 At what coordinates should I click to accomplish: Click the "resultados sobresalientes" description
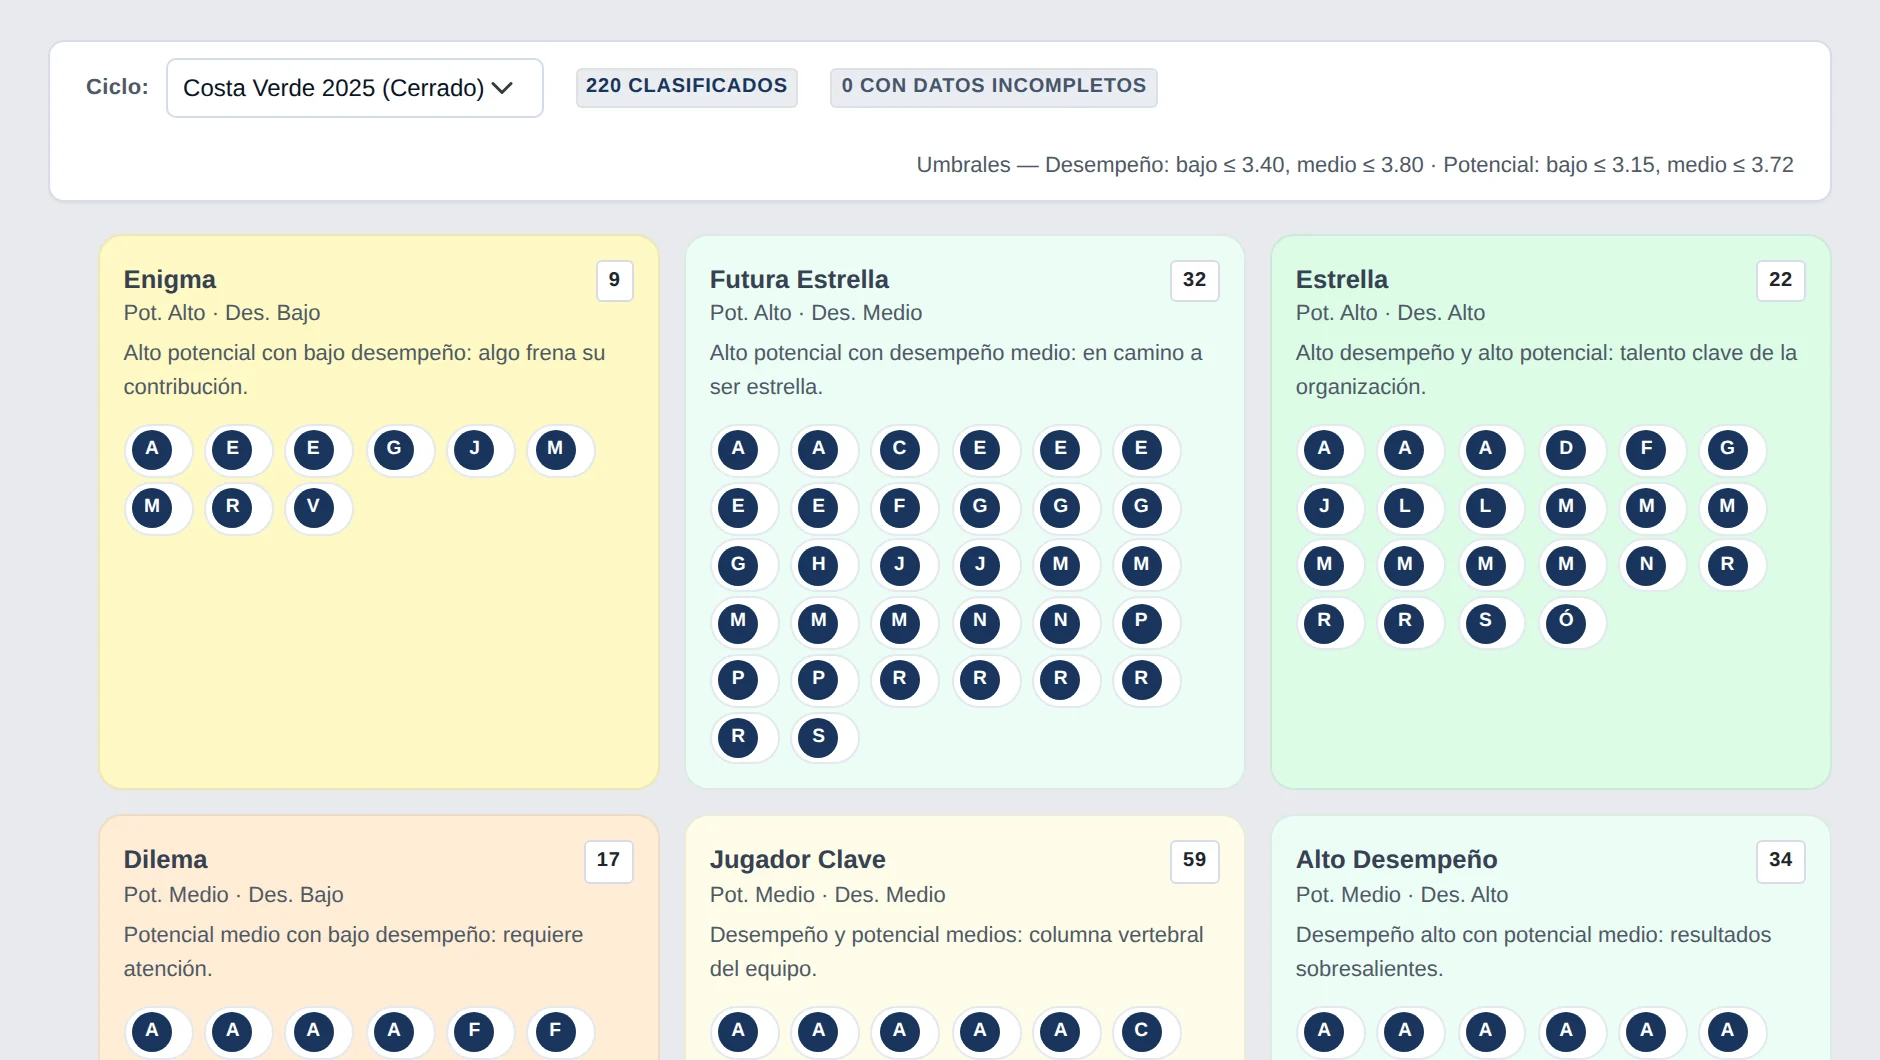point(1534,952)
